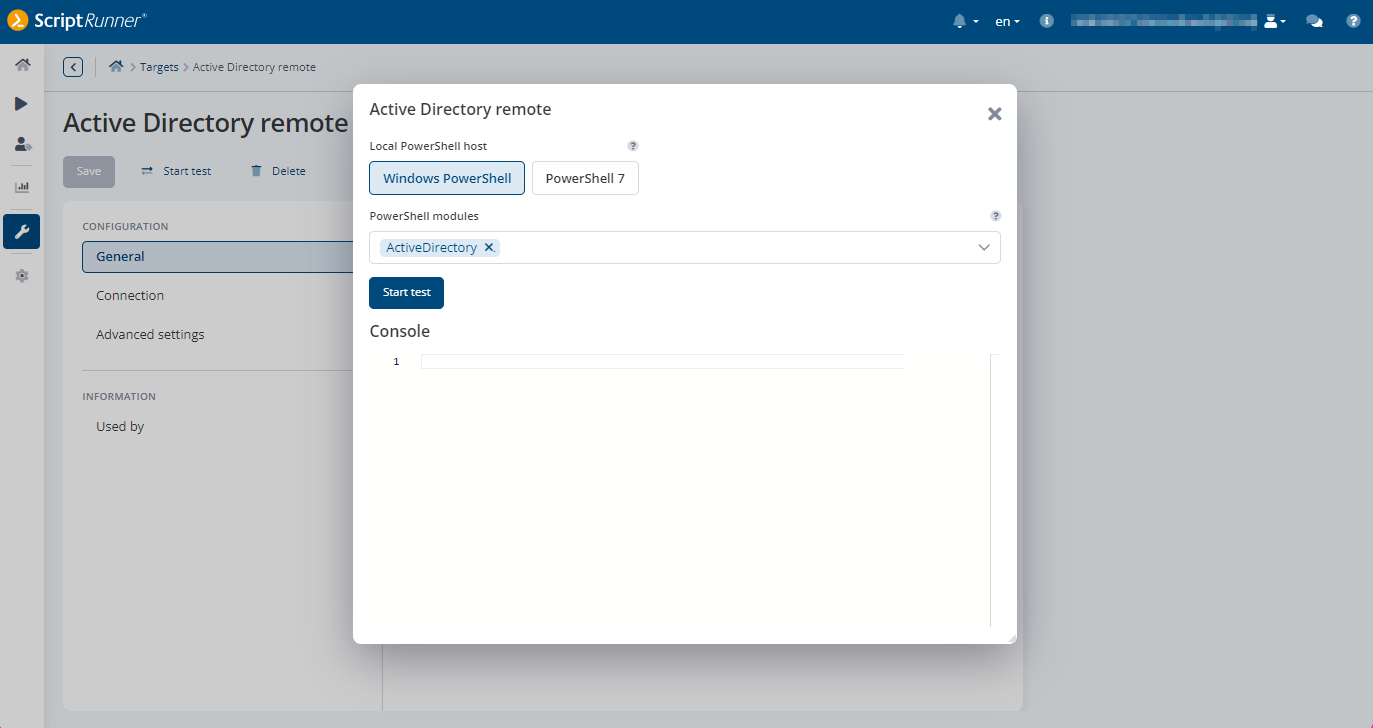
Task: Select the wrench configuration icon in sidebar
Action: [x=22, y=232]
